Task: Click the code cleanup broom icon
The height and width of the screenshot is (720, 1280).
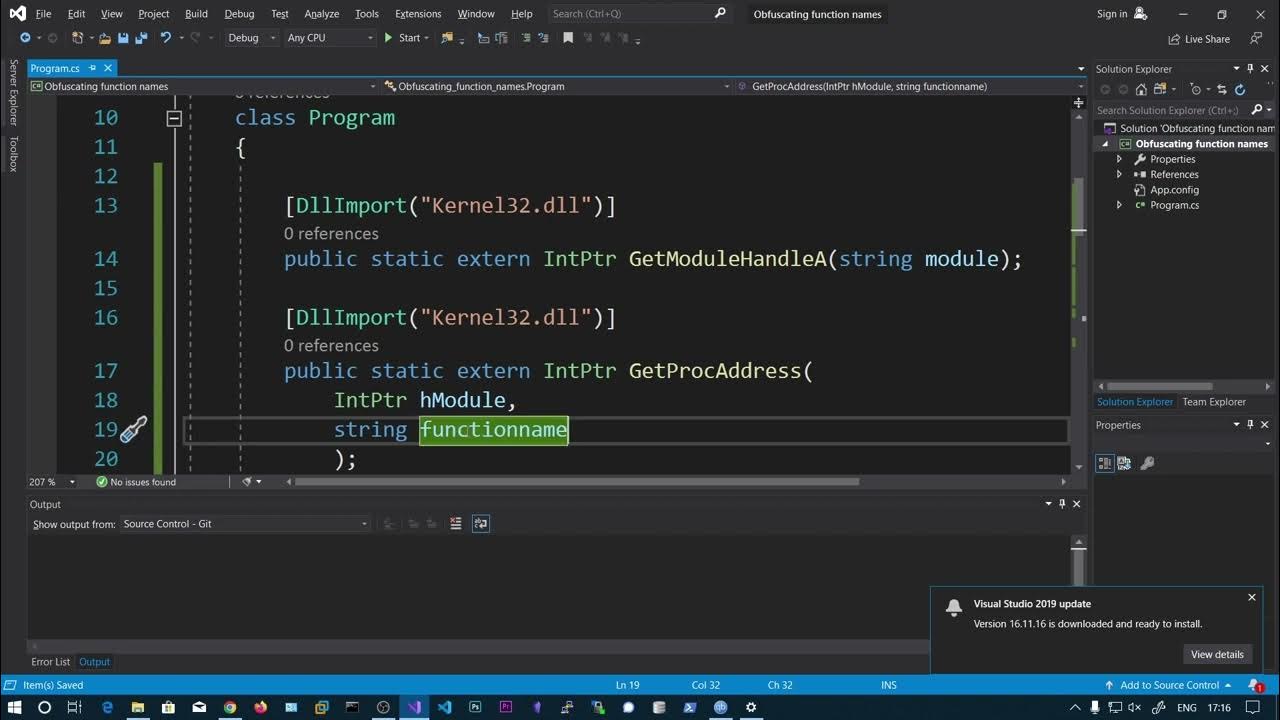Action: pyautogui.click(x=247, y=482)
